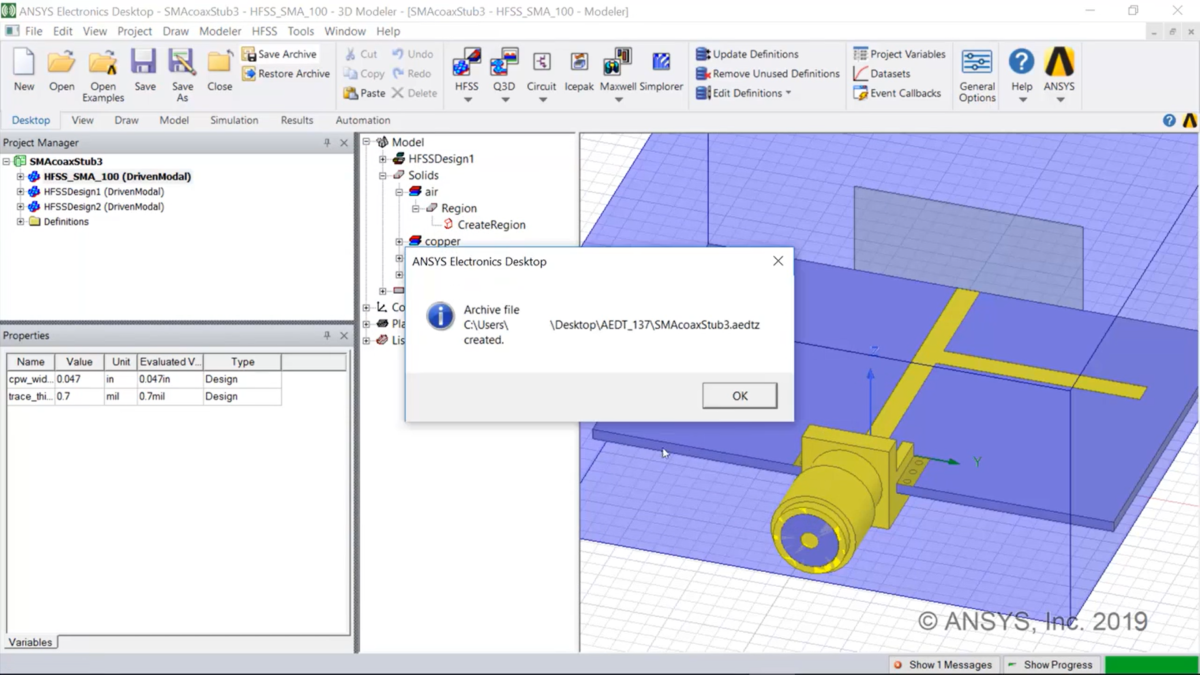The image size is (1200, 675).
Task: Insert a Simplorer design icon
Action: [x=661, y=62]
